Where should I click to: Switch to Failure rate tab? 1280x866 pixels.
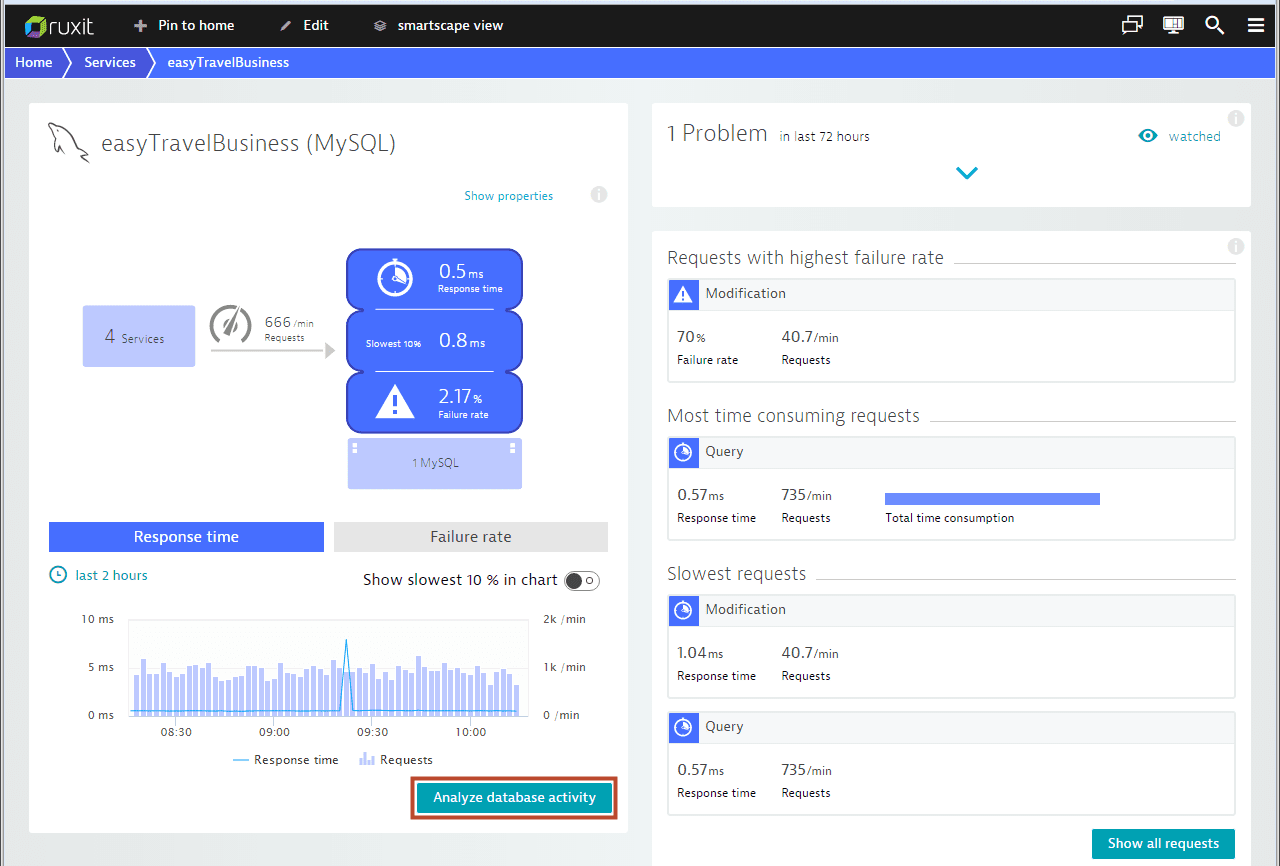click(471, 537)
